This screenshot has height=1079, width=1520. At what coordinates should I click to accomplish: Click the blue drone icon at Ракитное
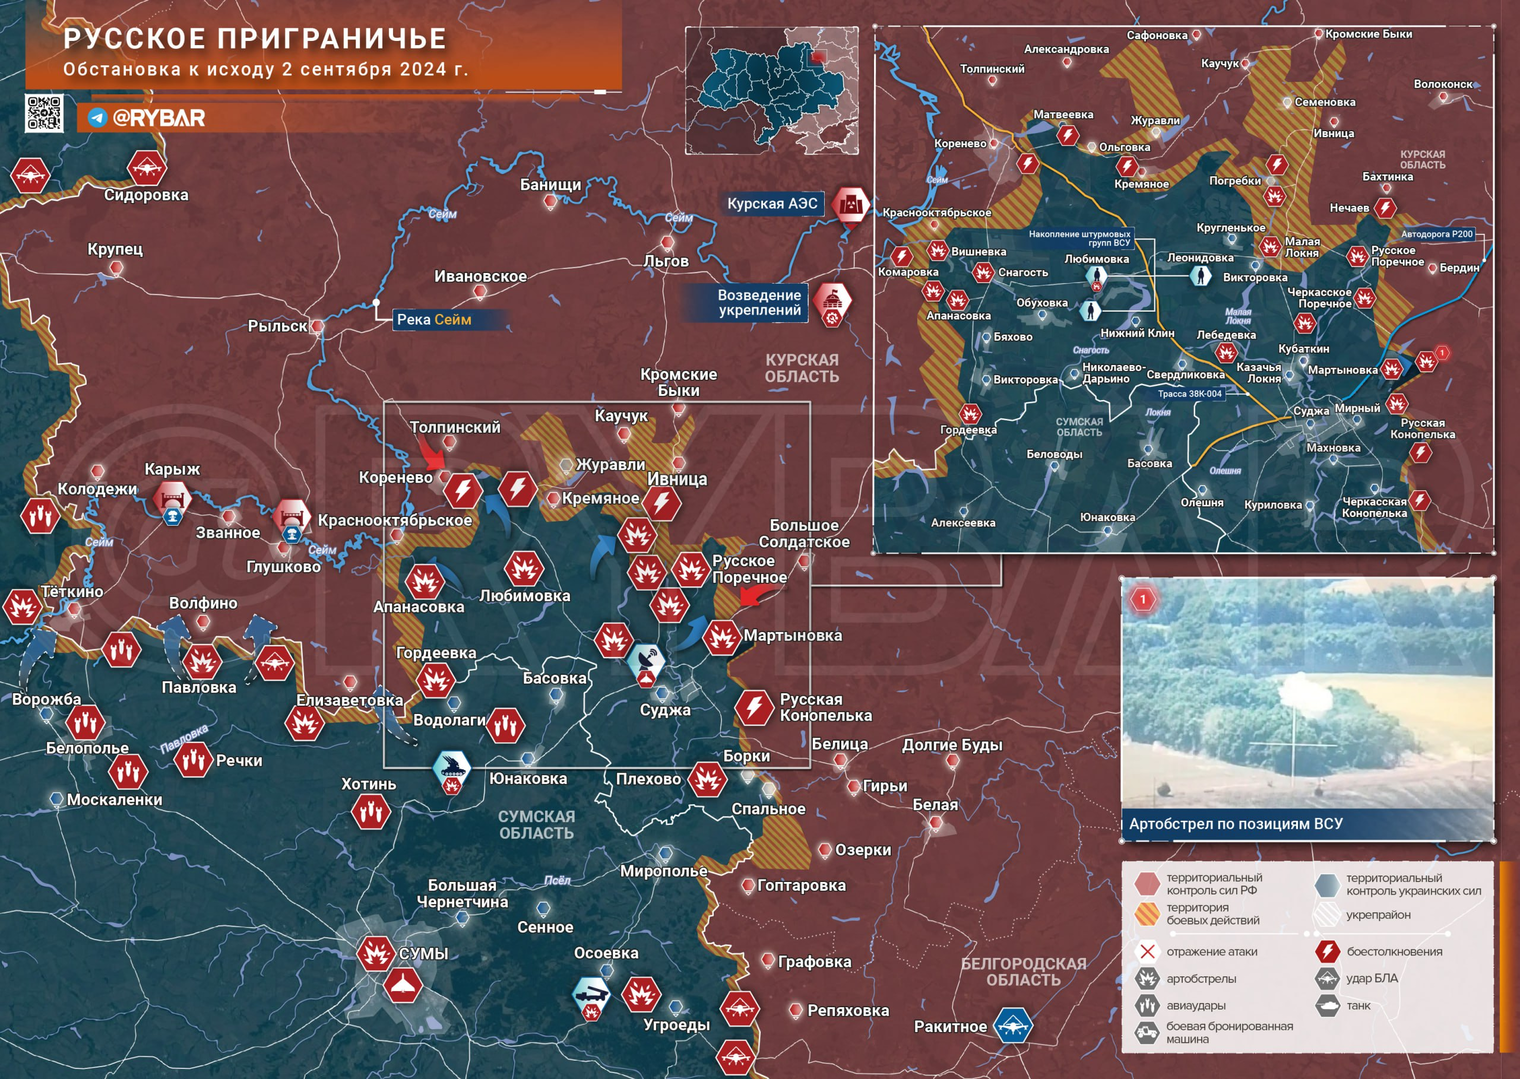[x=1013, y=1025]
